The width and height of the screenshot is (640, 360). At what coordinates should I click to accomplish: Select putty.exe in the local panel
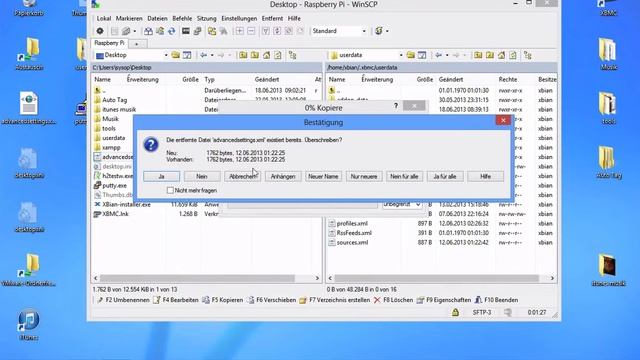point(114,186)
